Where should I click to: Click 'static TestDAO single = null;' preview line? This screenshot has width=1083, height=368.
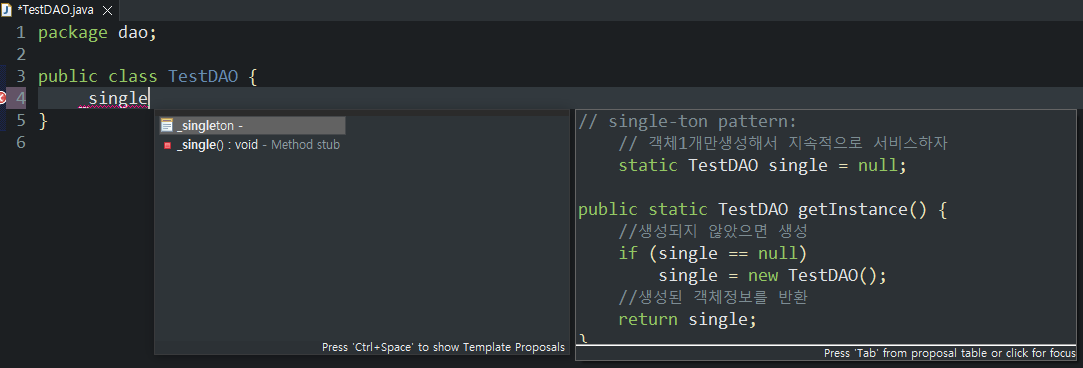(762, 166)
